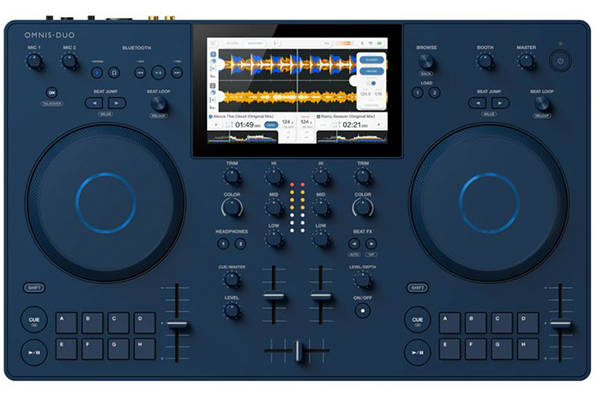The width and height of the screenshot is (600, 400).
Task: Click the Beat FX next arrow
Action: (x=371, y=243)
